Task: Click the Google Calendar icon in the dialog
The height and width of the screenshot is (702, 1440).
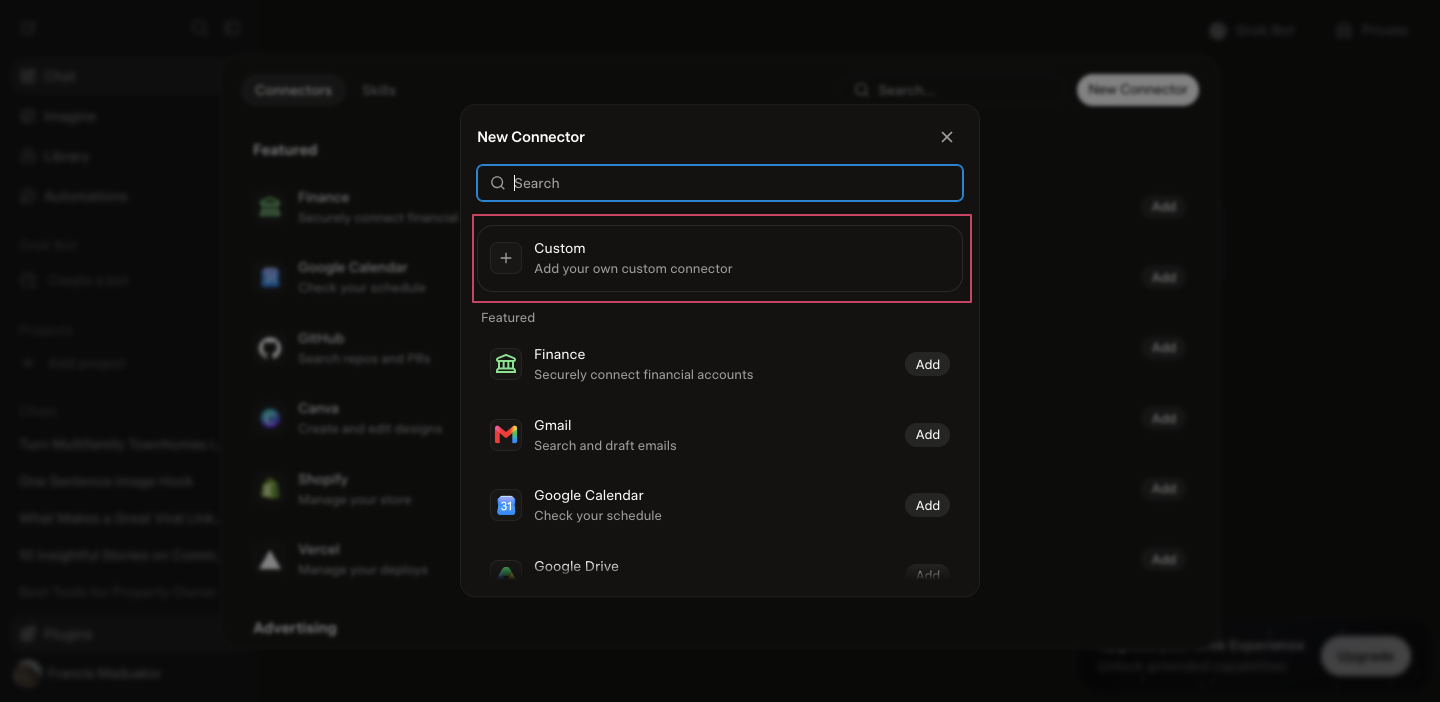Action: [x=506, y=505]
